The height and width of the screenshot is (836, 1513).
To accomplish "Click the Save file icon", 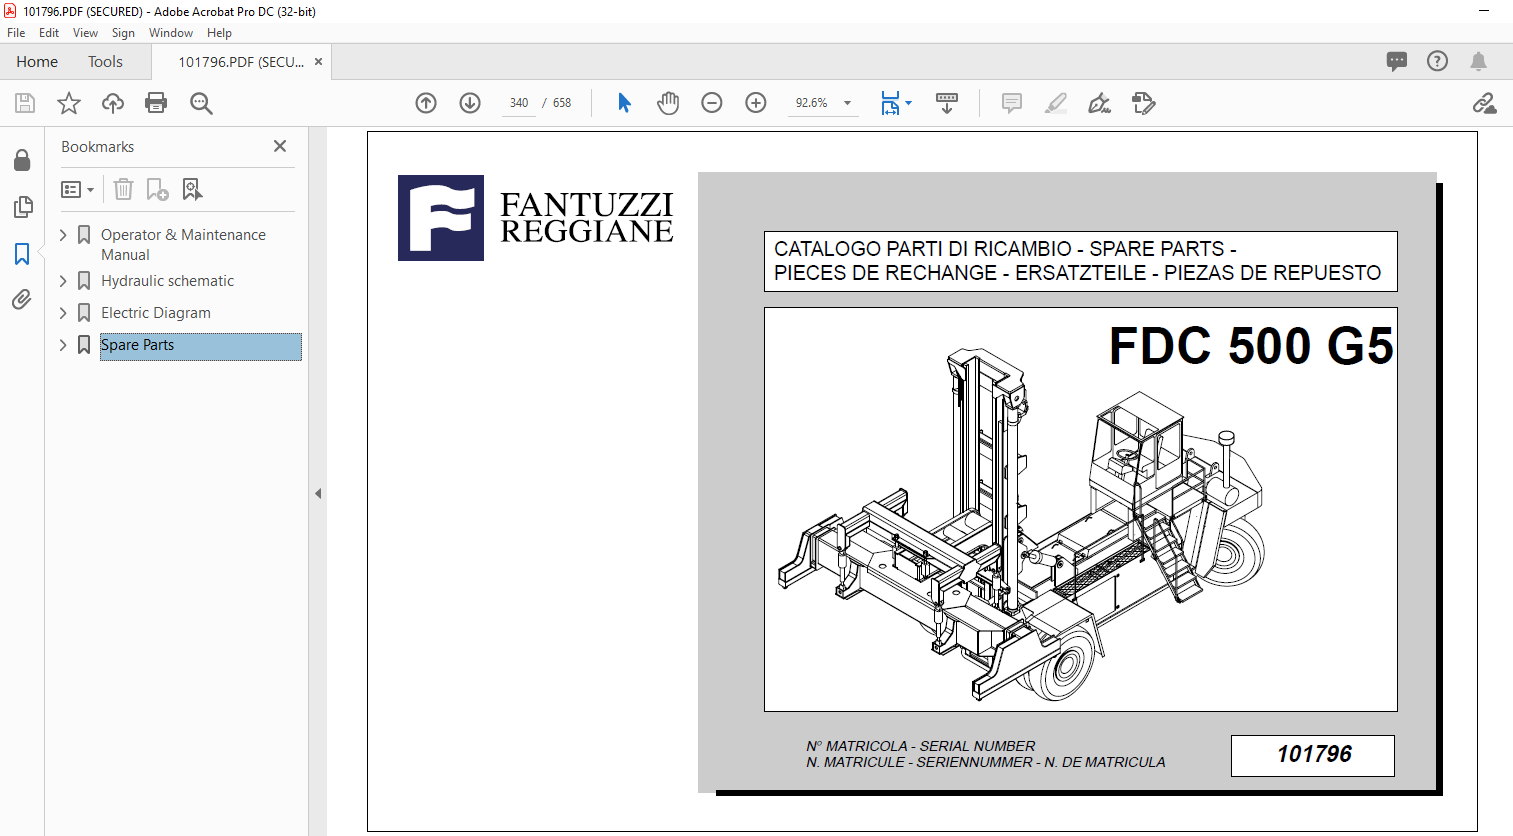I will [x=25, y=103].
